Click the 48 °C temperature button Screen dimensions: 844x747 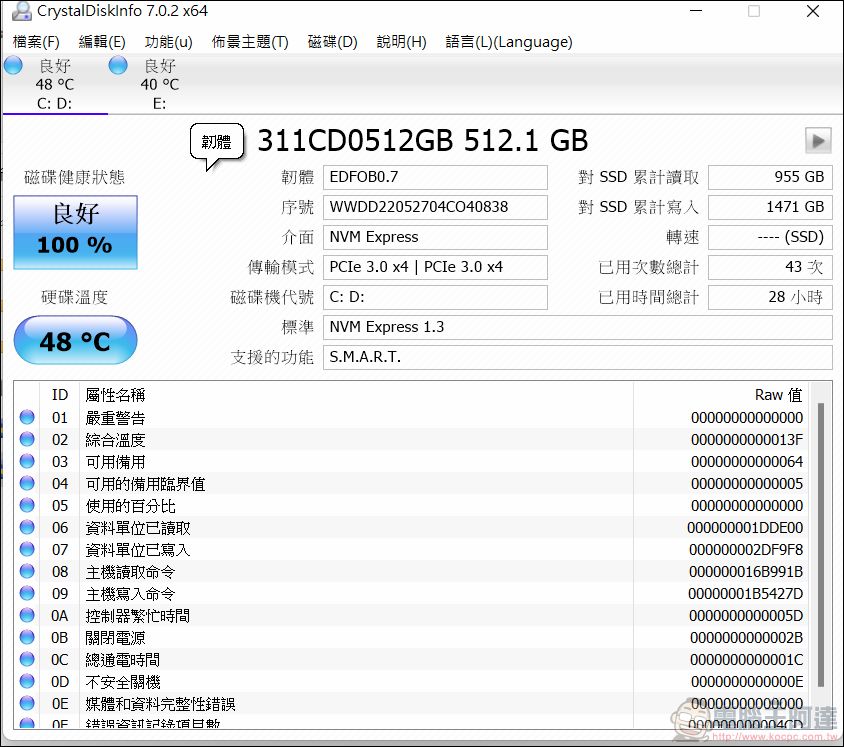coord(75,341)
